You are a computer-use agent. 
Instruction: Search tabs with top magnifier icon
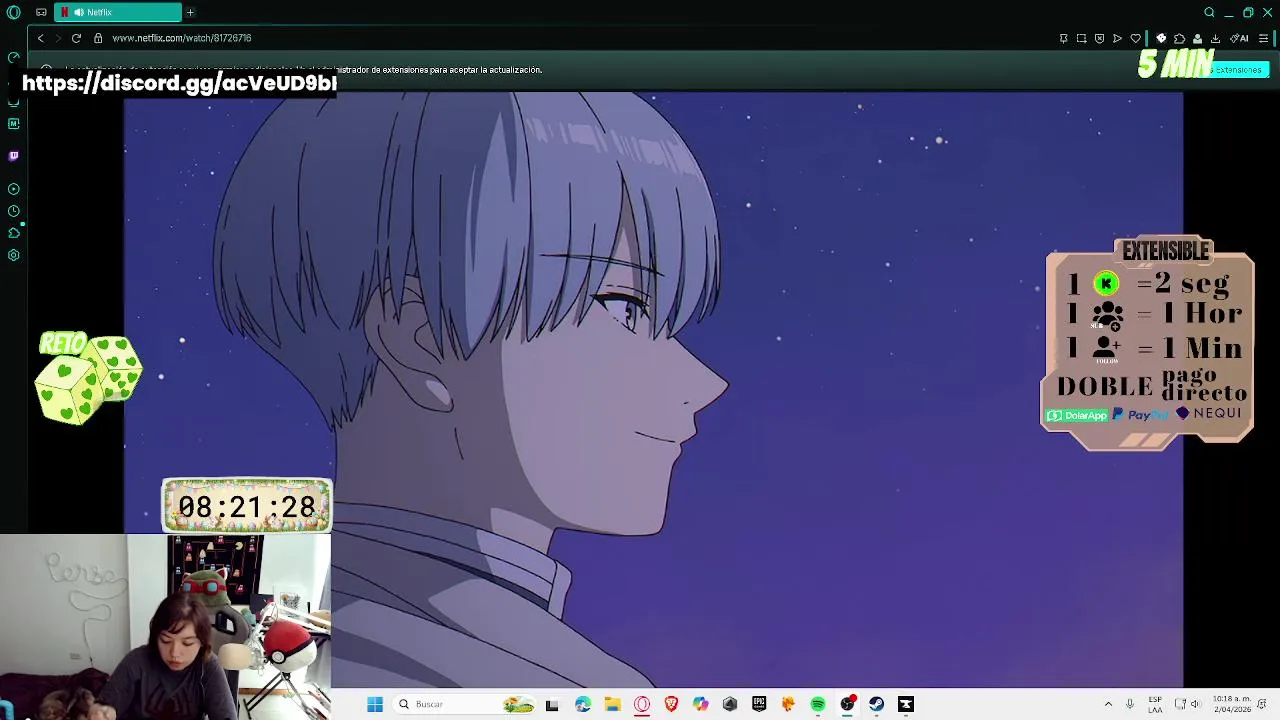(x=1209, y=12)
